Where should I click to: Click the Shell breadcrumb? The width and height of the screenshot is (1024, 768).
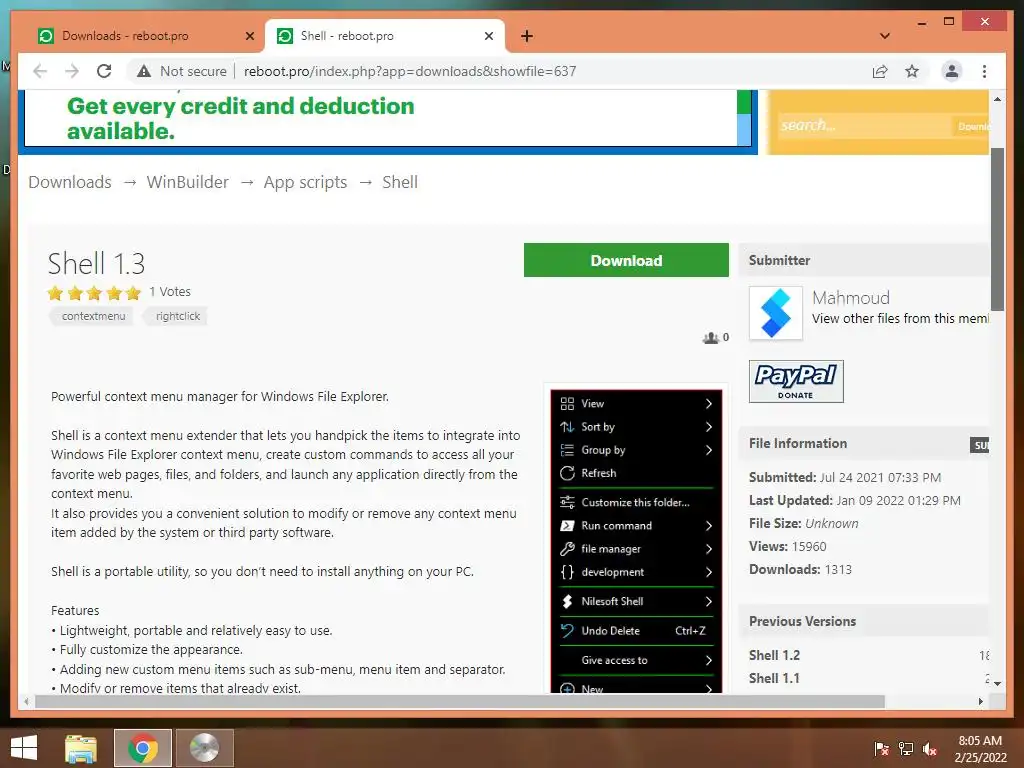(x=400, y=182)
